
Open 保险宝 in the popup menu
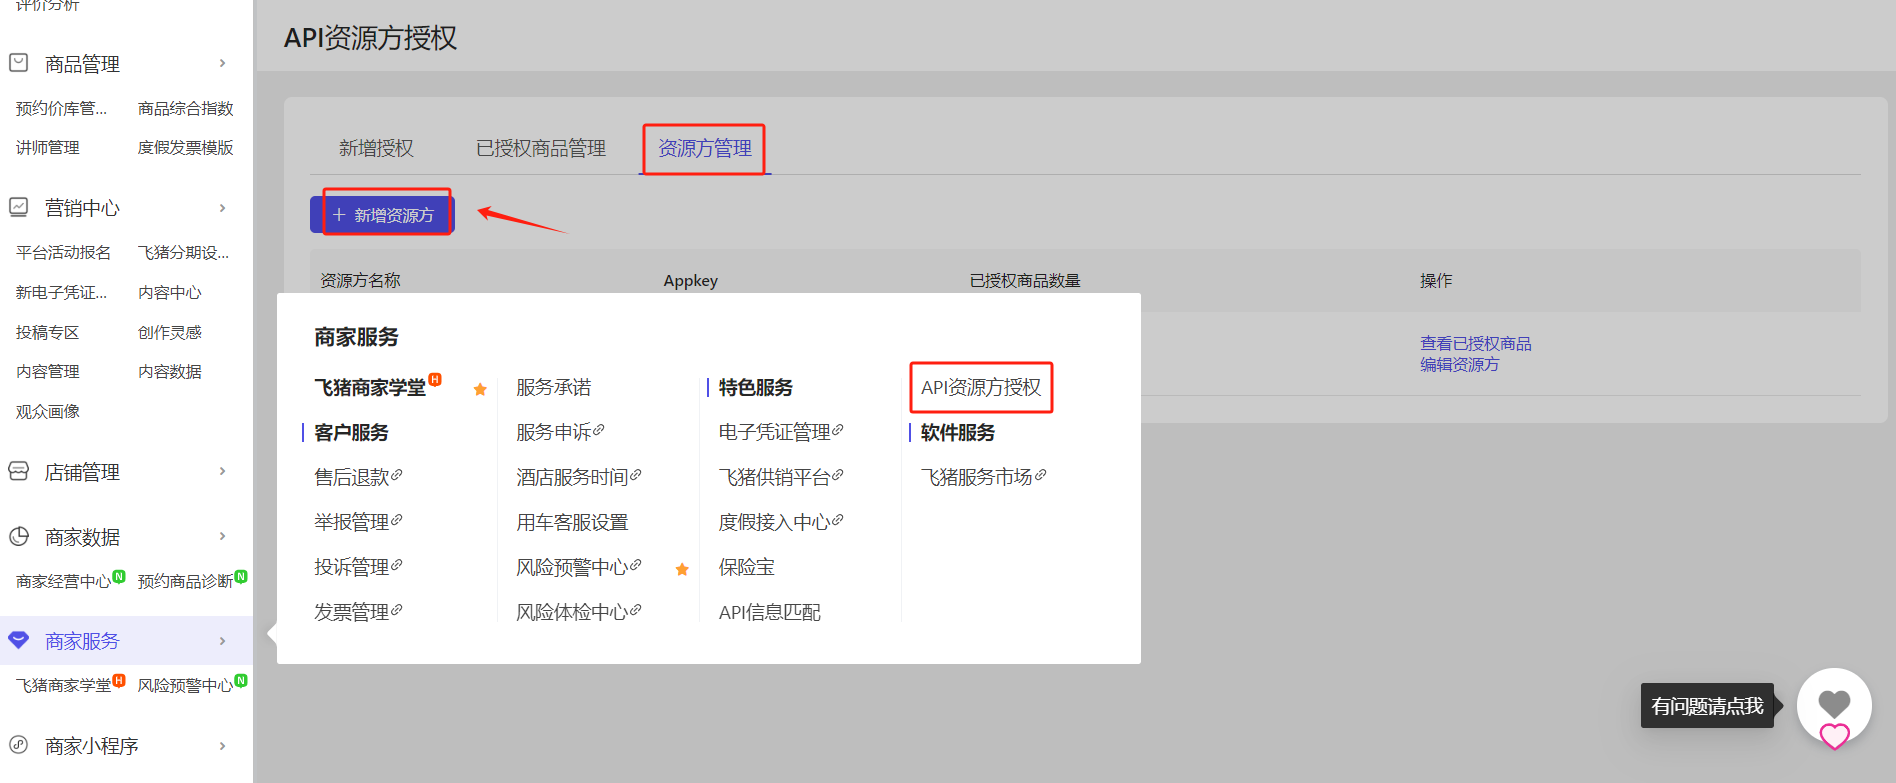point(747,567)
